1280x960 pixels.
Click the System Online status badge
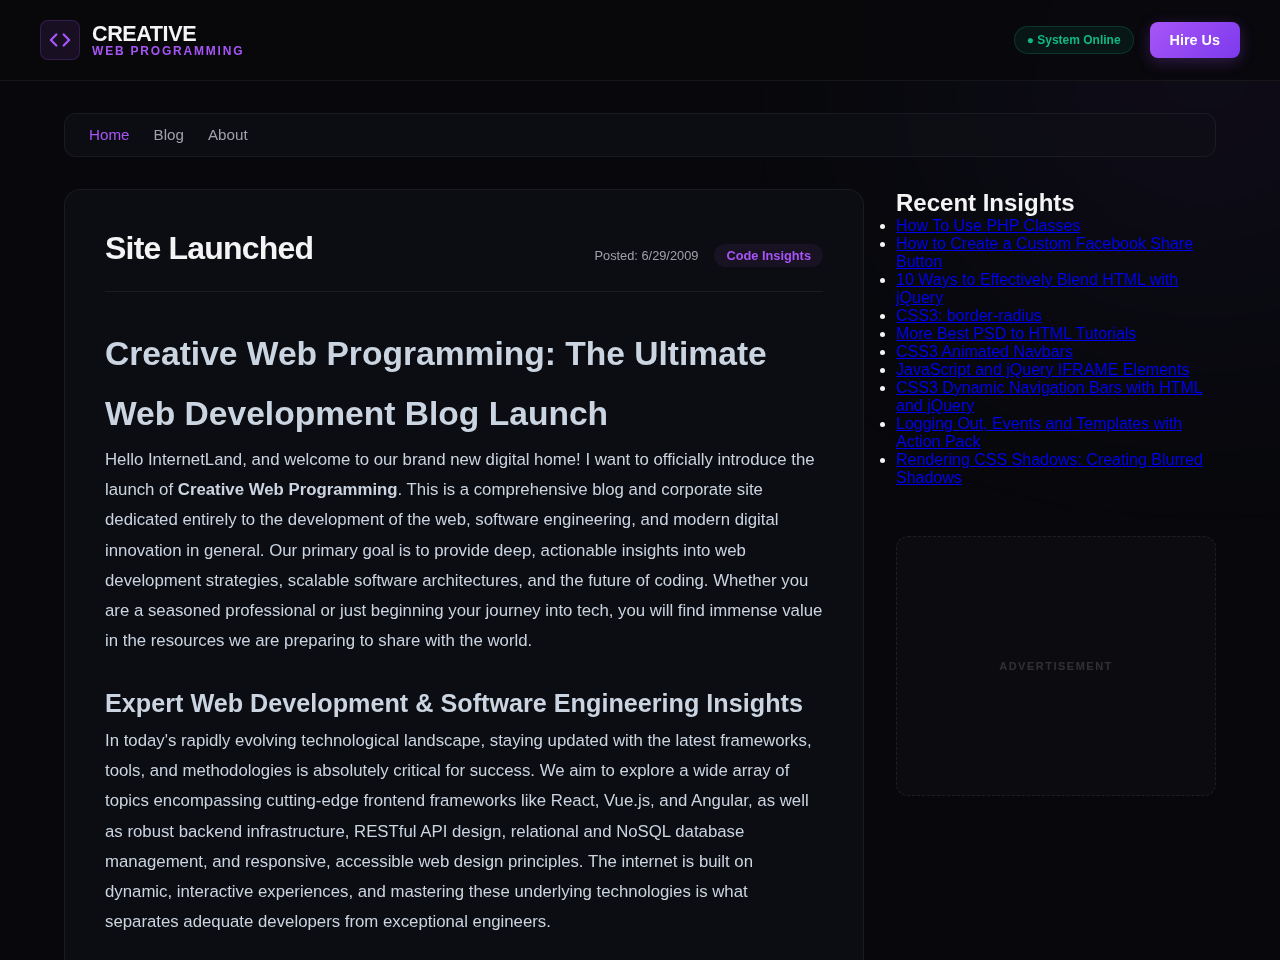(1074, 40)
